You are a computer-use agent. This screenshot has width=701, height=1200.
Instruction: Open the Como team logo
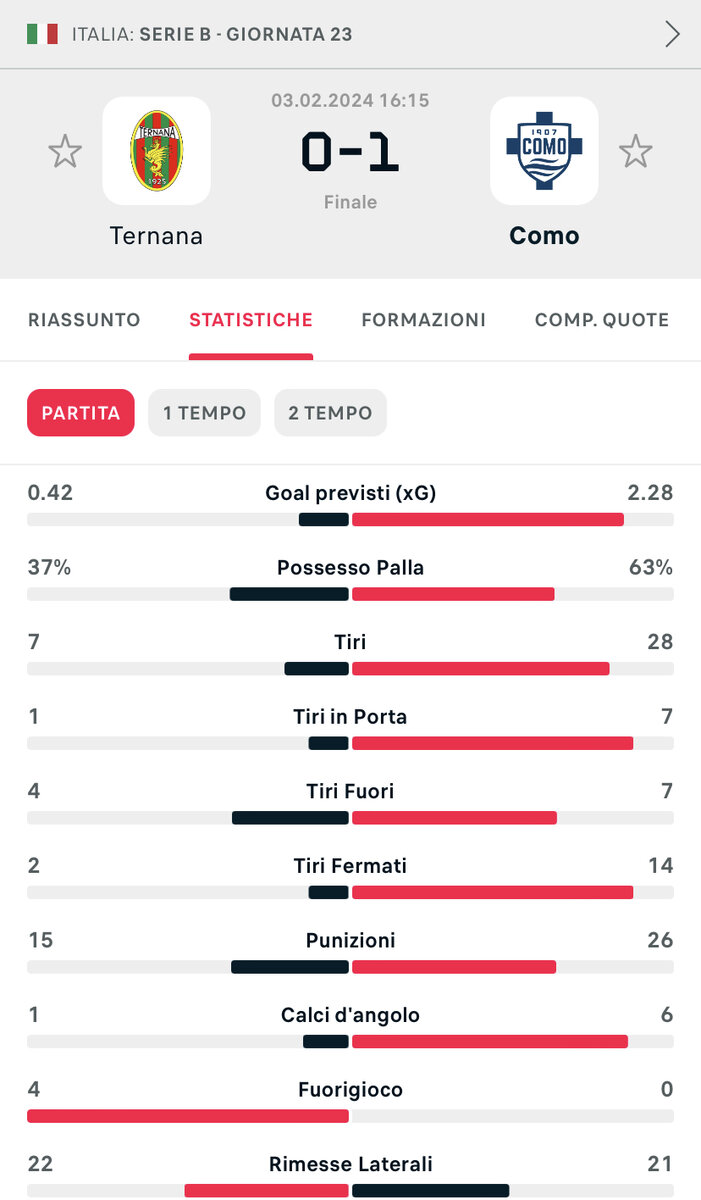544,151
